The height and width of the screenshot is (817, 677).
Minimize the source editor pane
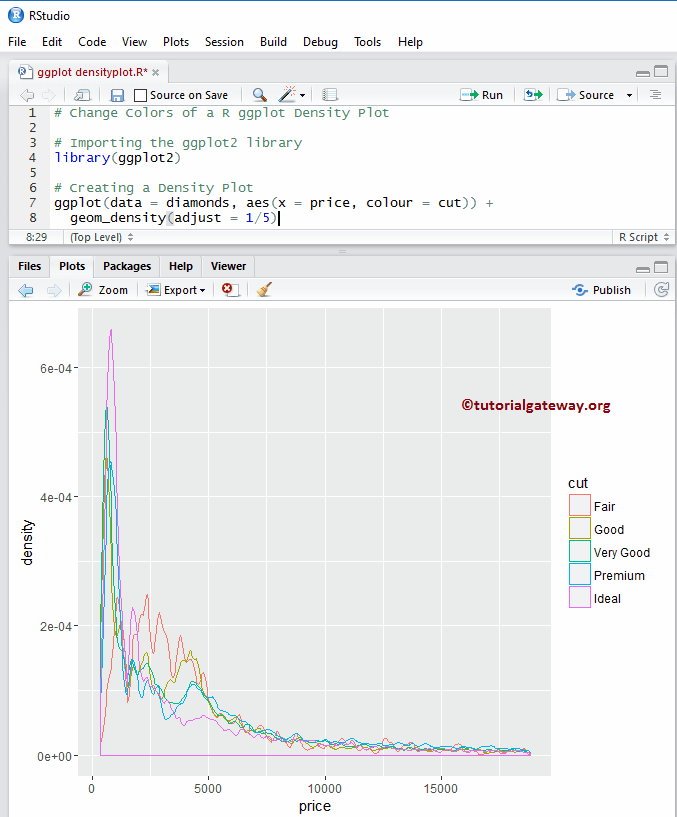643,72
